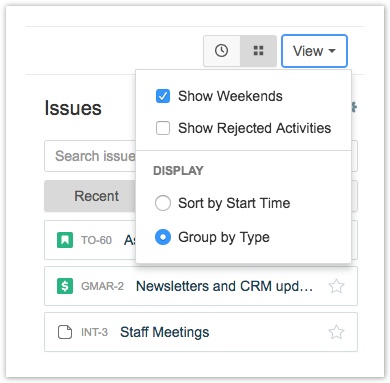The height and width of the screenshot is (383, 390).
Task: Click the green dollar icon for GMAR-2
Action: (65, 286)
